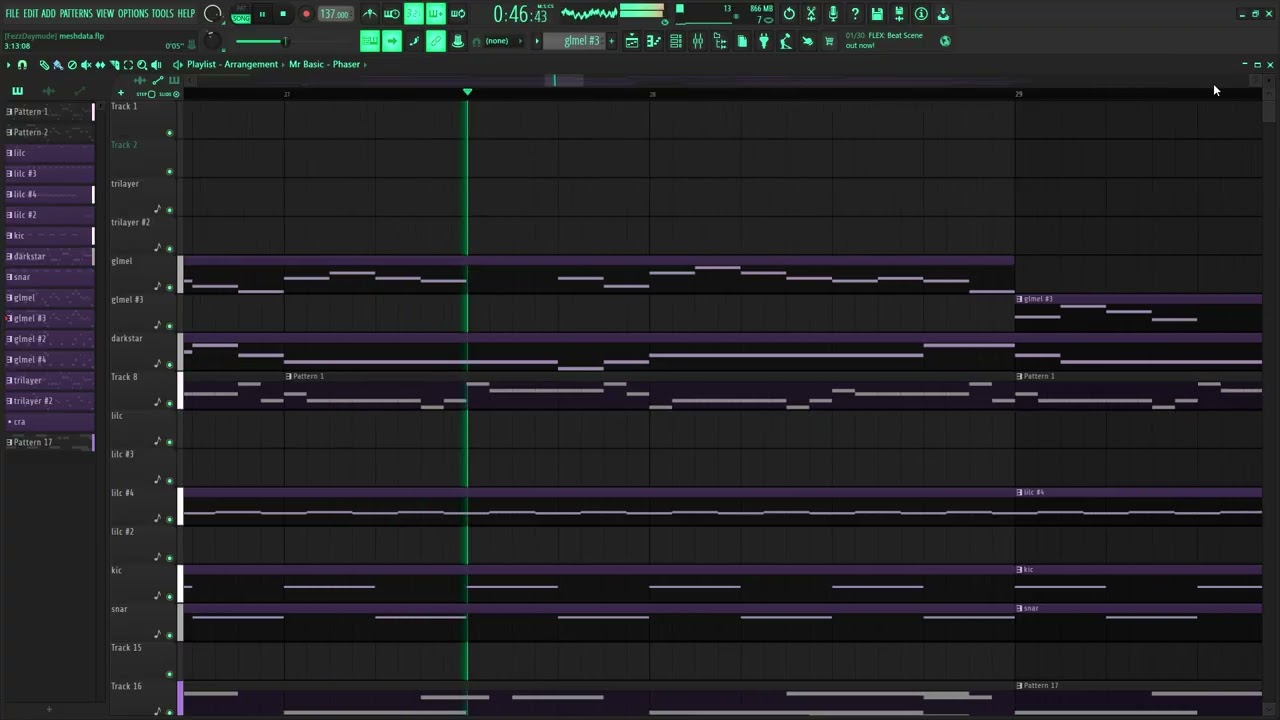Open the TOOLS menu
The image size is (1280, 720).
pos(162,14)
